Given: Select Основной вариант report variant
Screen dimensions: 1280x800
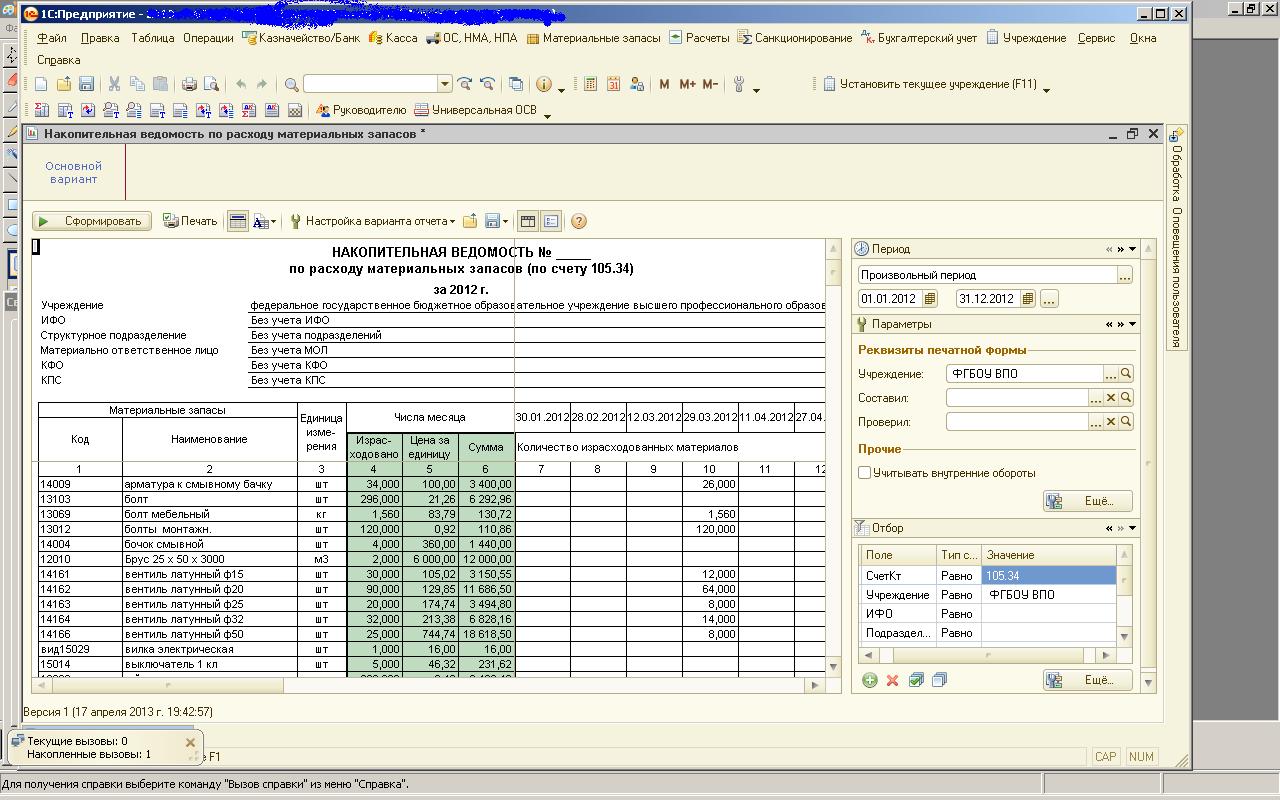Looking at the screenshot, I should (x=73, y=172).
